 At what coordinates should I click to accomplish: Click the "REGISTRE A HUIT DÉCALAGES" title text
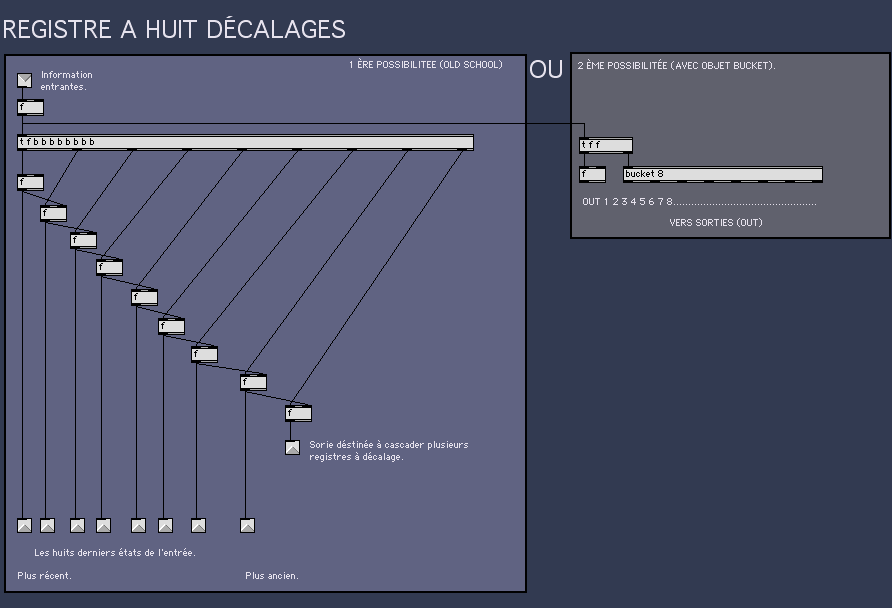pyautogui.click(x=174, y=30)
